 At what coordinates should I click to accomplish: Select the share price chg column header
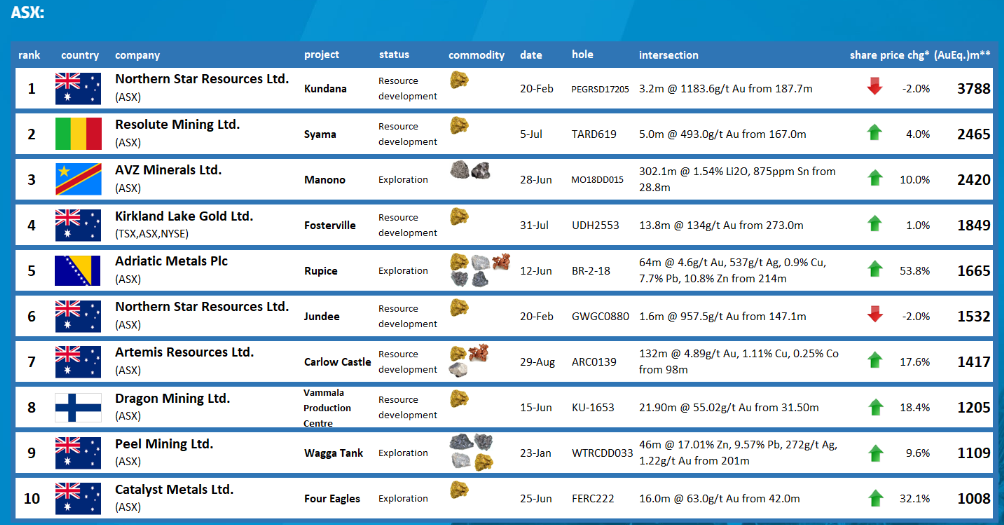pos(888,55)
